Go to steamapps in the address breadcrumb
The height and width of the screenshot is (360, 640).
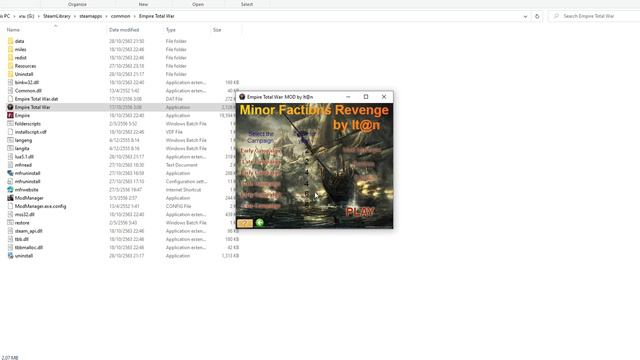(x=91, y=16)
